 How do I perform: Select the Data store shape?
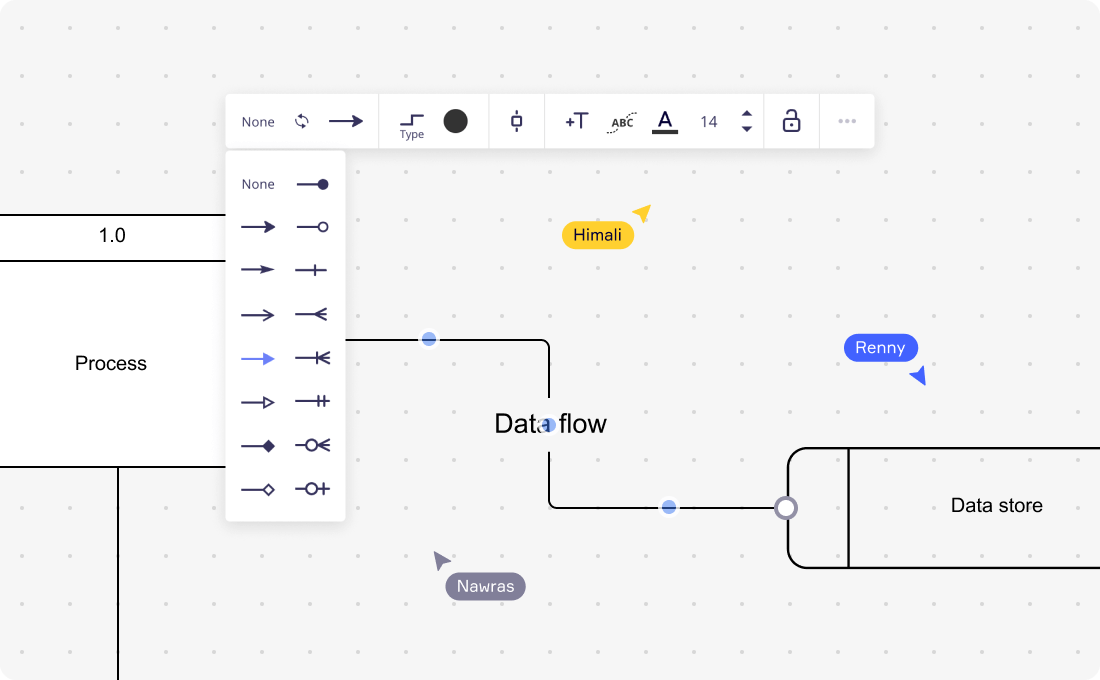tap(997, 506)
